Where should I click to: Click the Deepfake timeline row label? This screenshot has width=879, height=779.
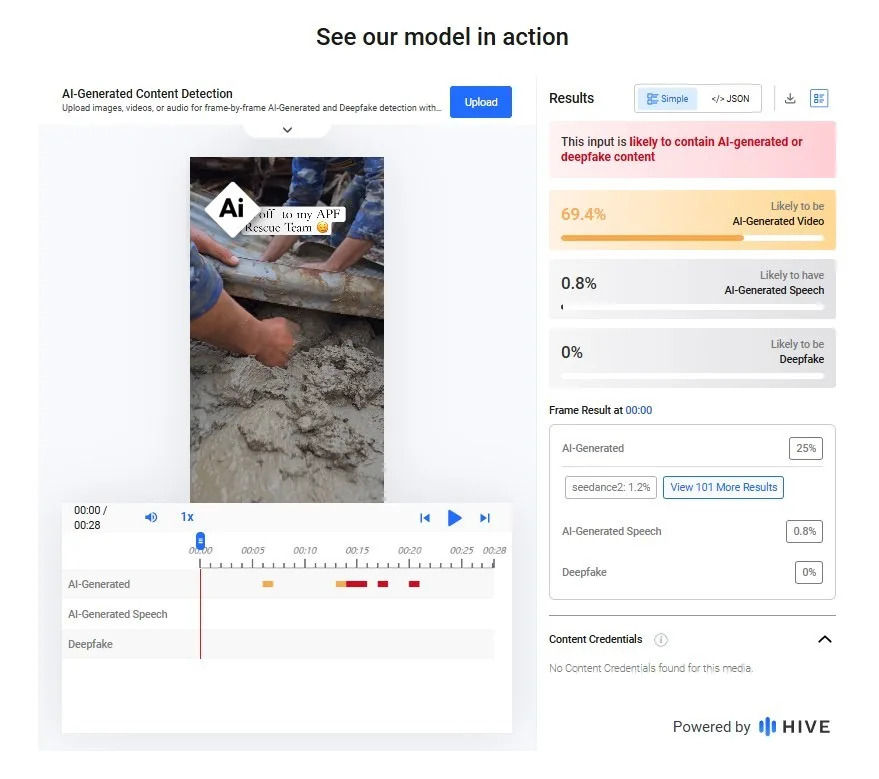(x=90, y=644)
